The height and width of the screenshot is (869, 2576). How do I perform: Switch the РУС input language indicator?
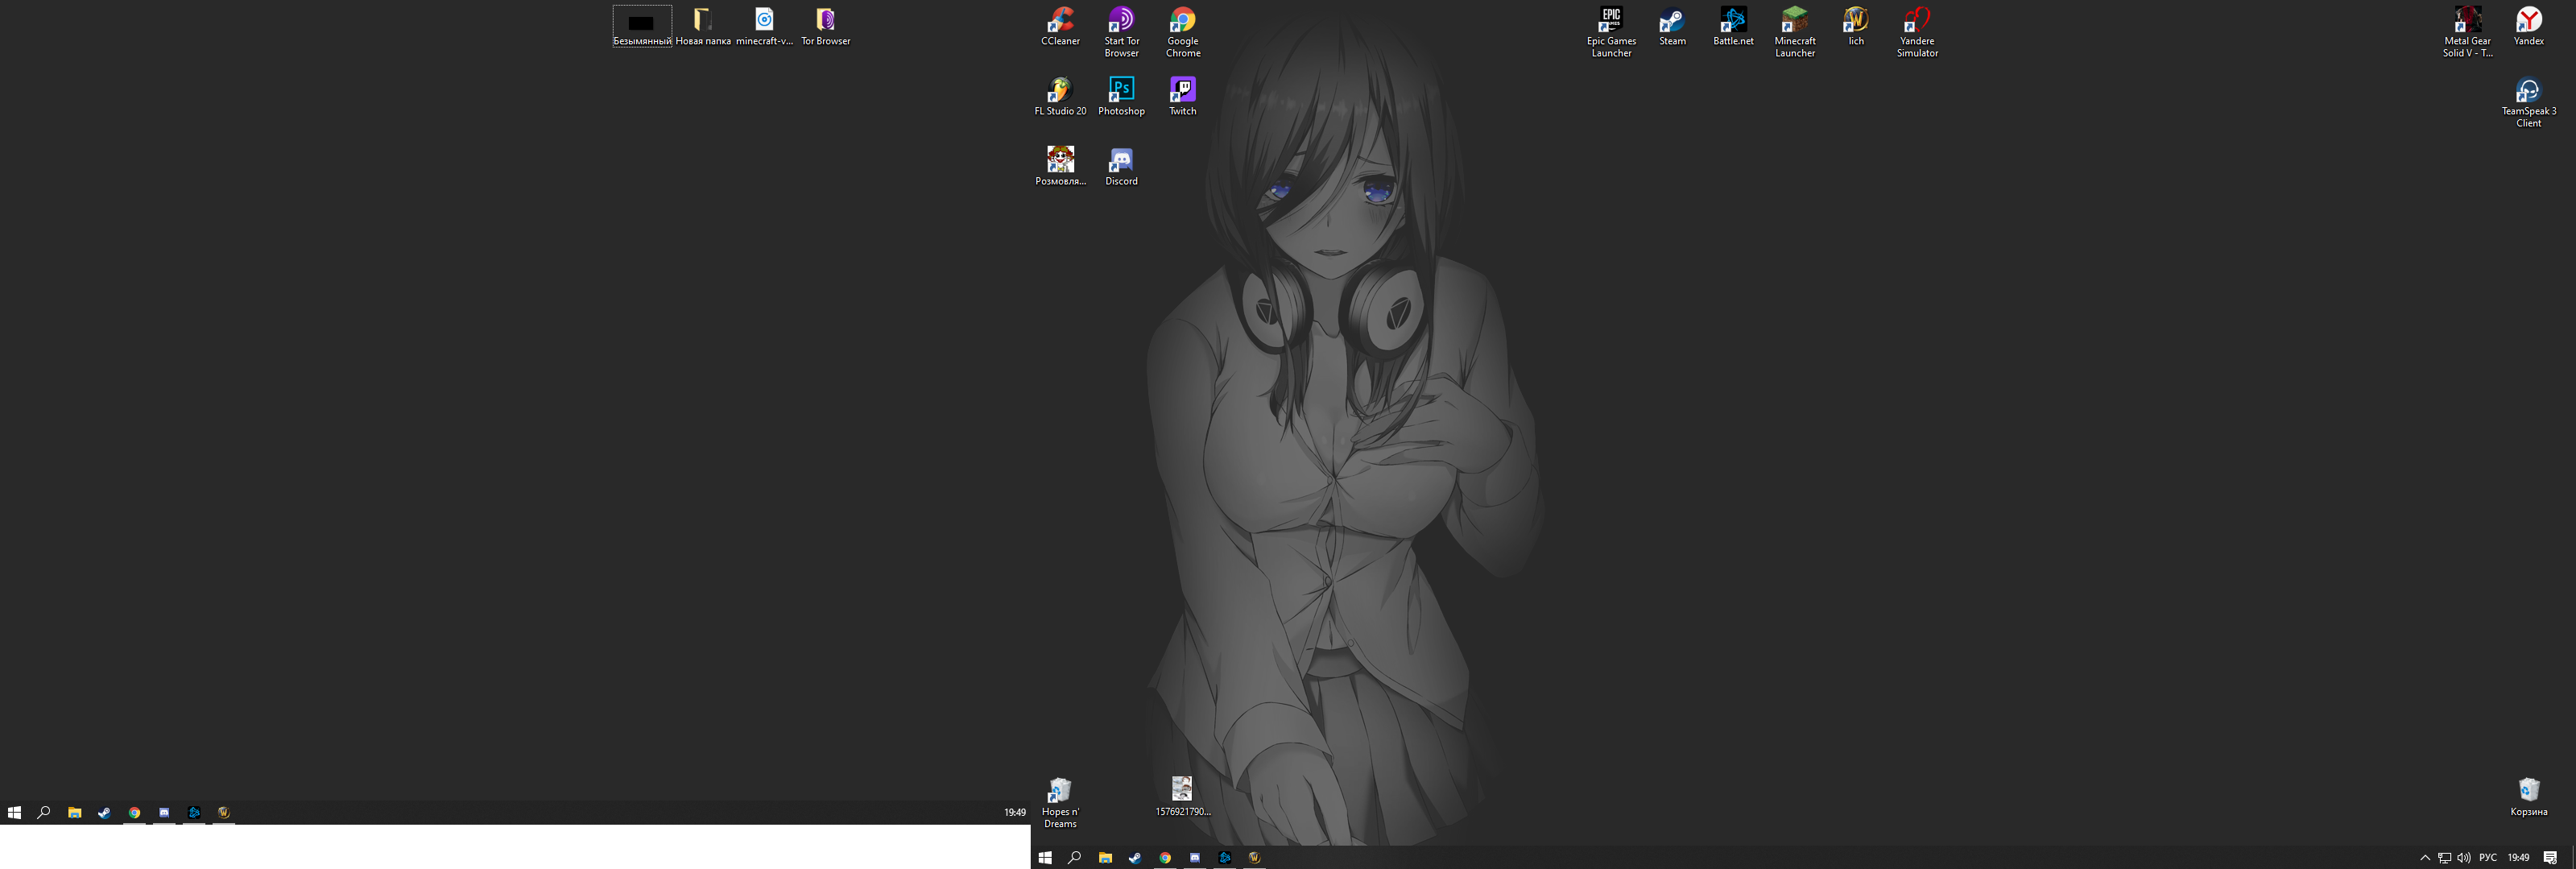(x=2488, y=857)
